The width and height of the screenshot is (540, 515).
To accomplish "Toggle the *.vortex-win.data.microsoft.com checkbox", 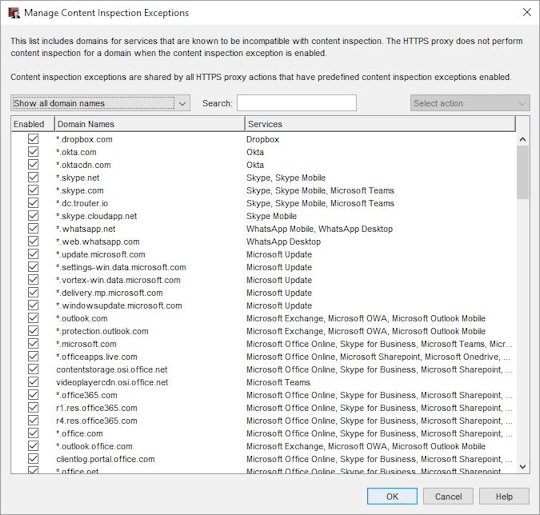I will tap(33, 280).
